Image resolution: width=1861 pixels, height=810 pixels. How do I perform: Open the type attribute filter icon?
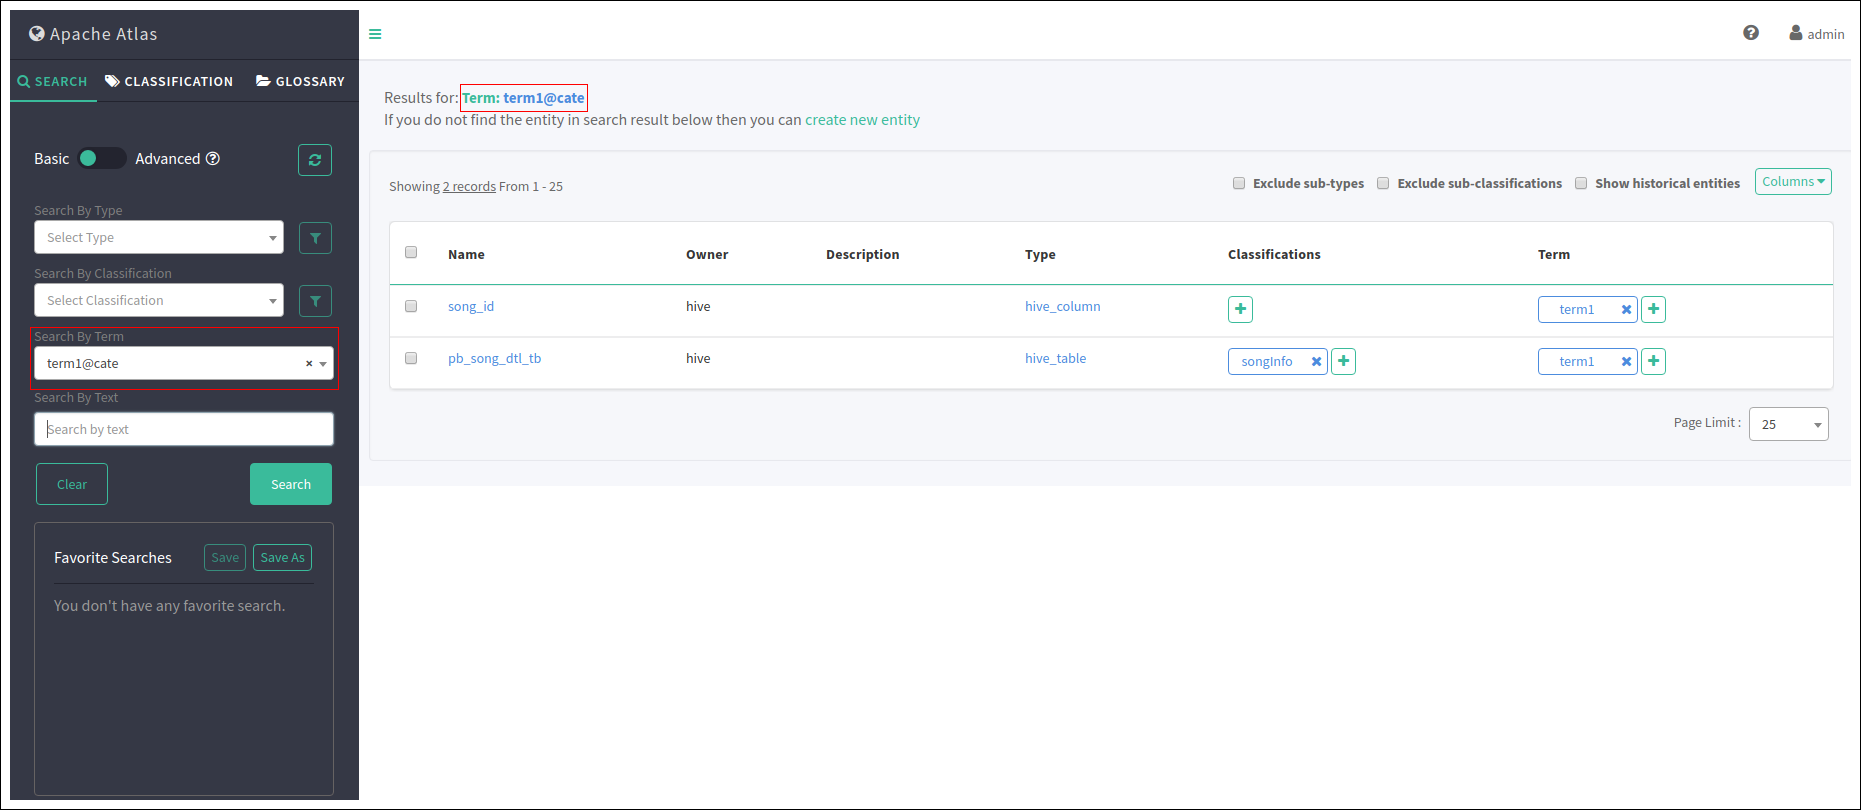tap(315, 238)
